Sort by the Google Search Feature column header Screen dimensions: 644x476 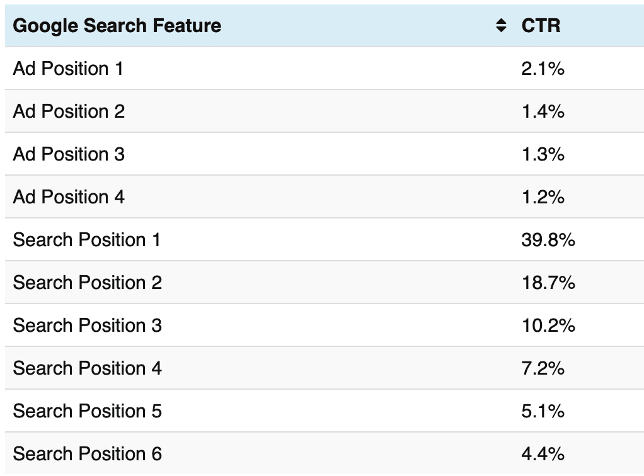(x=117, y=26)
